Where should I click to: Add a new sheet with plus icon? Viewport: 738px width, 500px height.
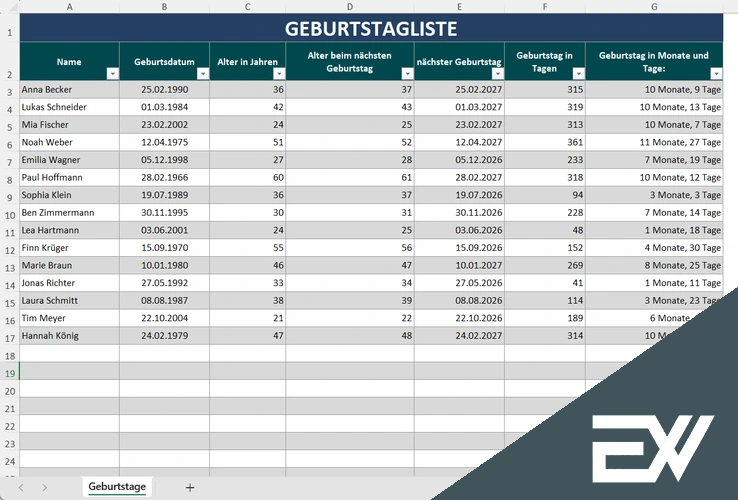click(190, 488)
